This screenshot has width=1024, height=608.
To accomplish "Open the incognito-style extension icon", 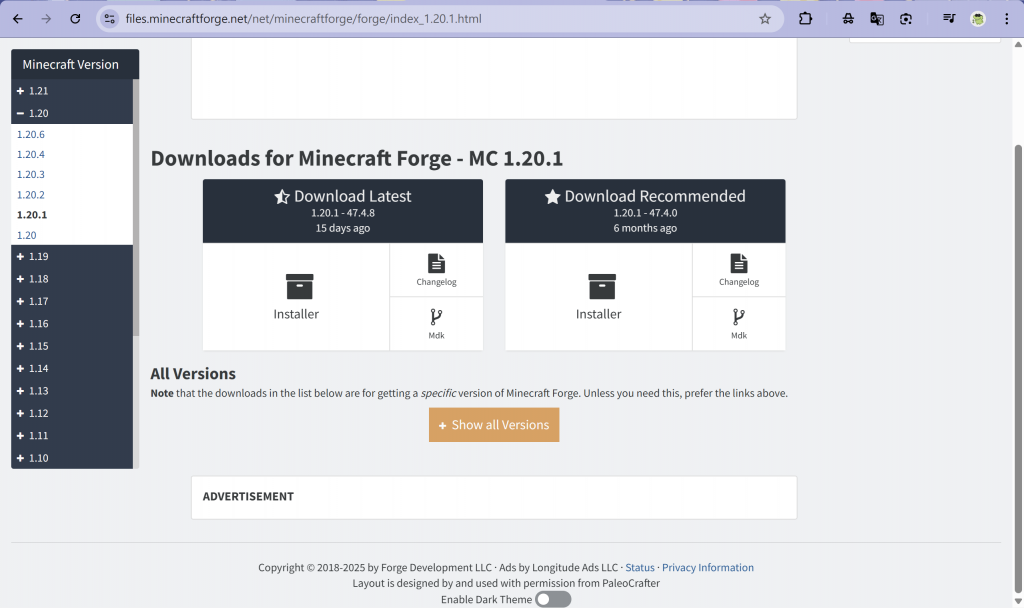I will pos(848,19).
